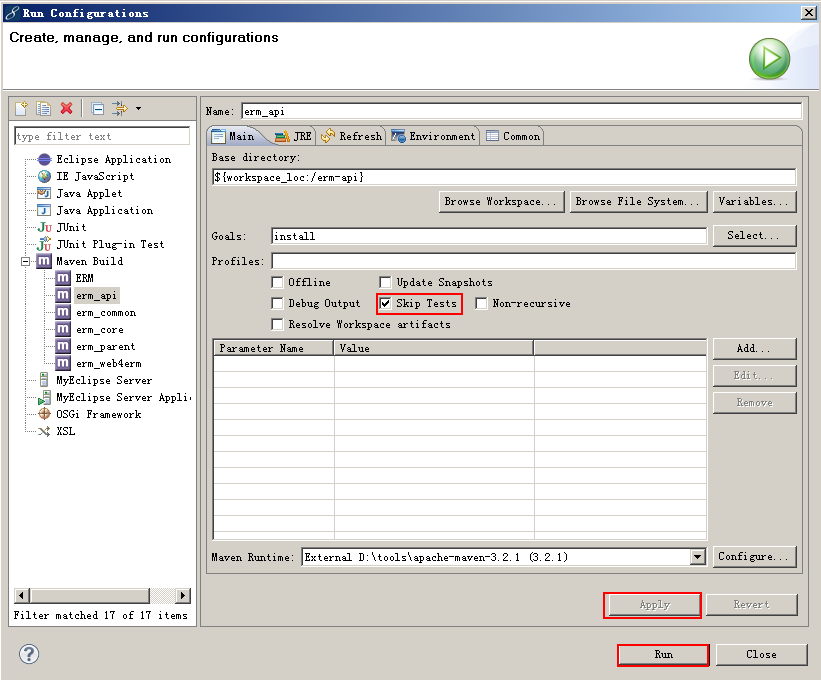
Task: Click the Goals input field
Action: [x=489, y=236]
